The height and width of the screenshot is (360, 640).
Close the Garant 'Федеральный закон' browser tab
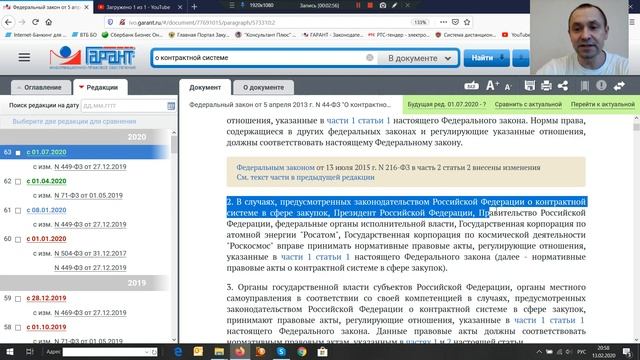[87, 7]
